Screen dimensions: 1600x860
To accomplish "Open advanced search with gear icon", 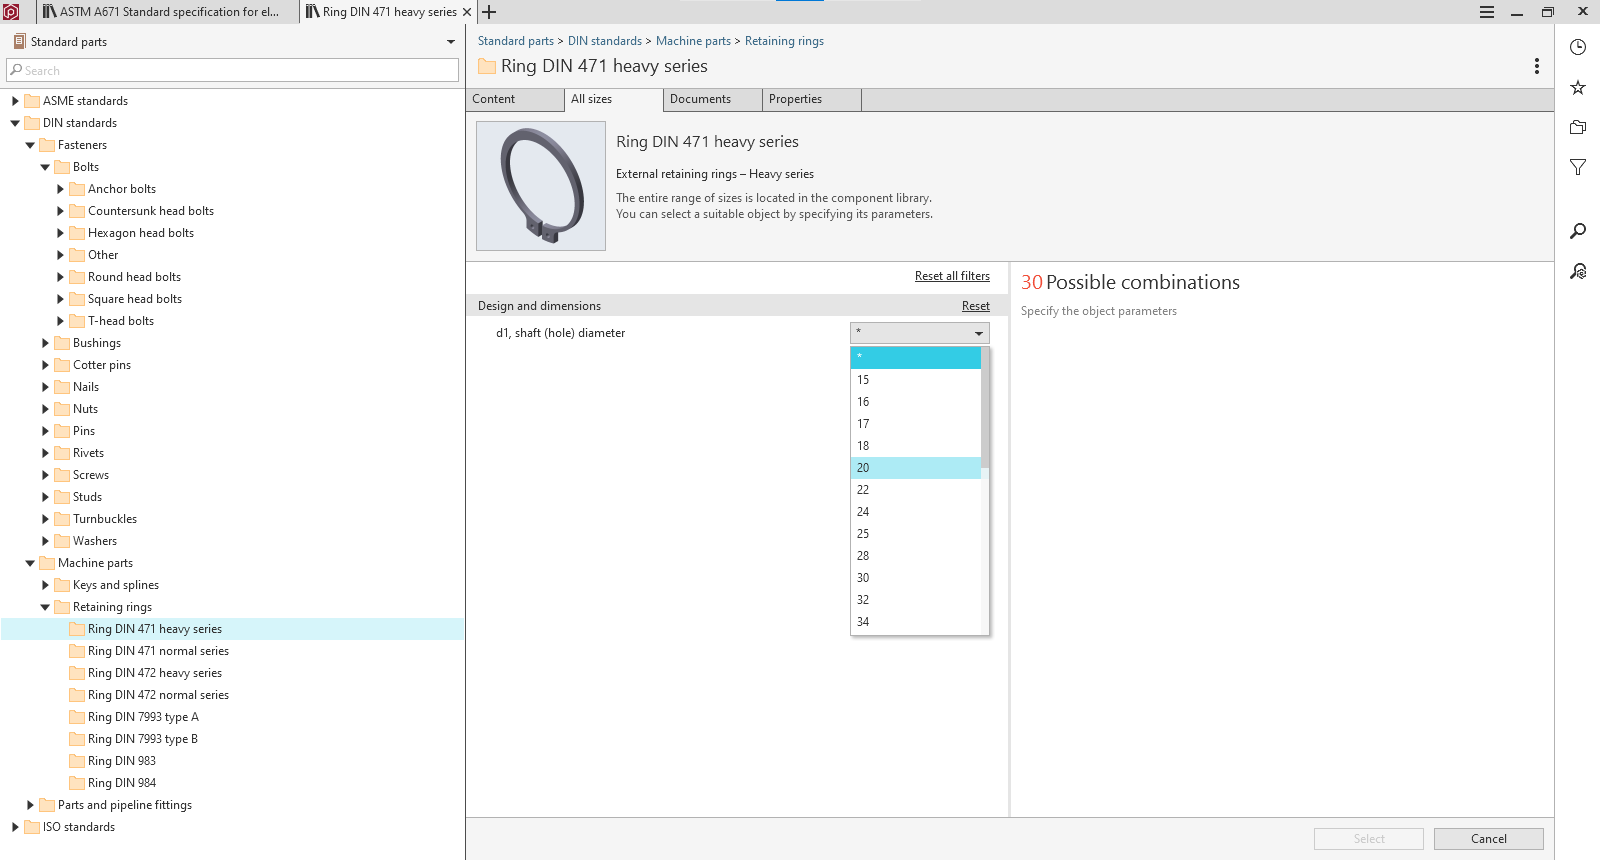I will click(x=1578, y=271).
